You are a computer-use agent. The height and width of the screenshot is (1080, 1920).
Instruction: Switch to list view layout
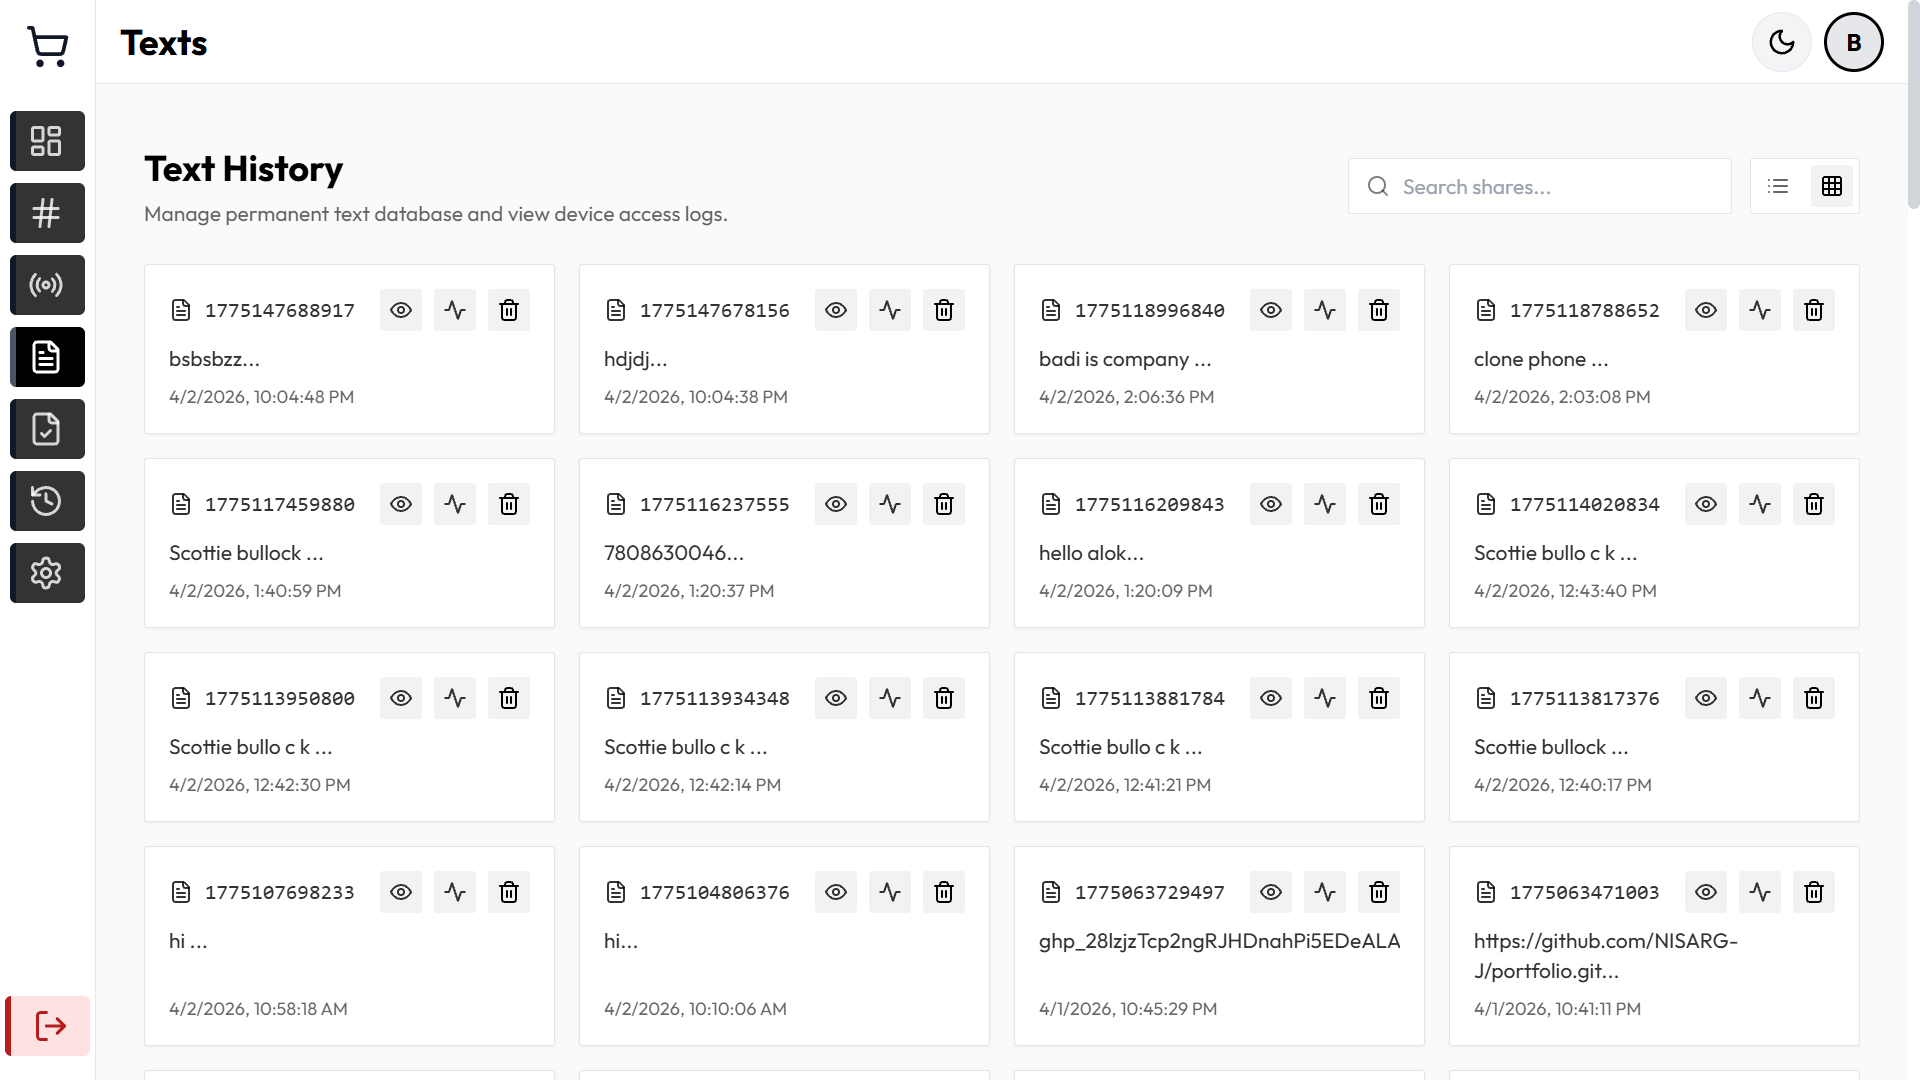1778,186
